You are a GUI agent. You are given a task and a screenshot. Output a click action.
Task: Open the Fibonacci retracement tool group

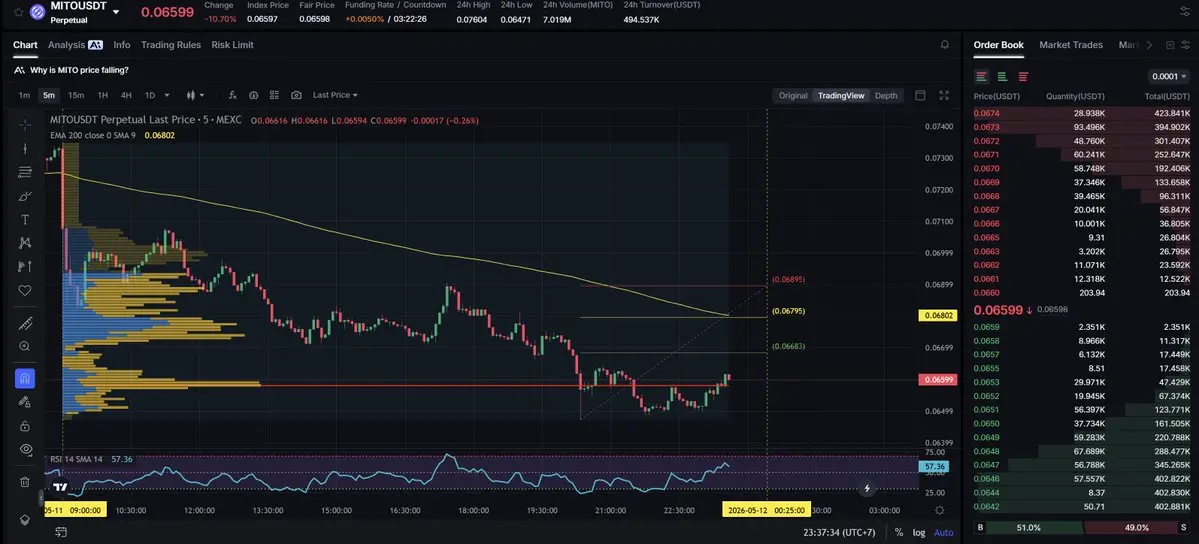tap(24, 172)
